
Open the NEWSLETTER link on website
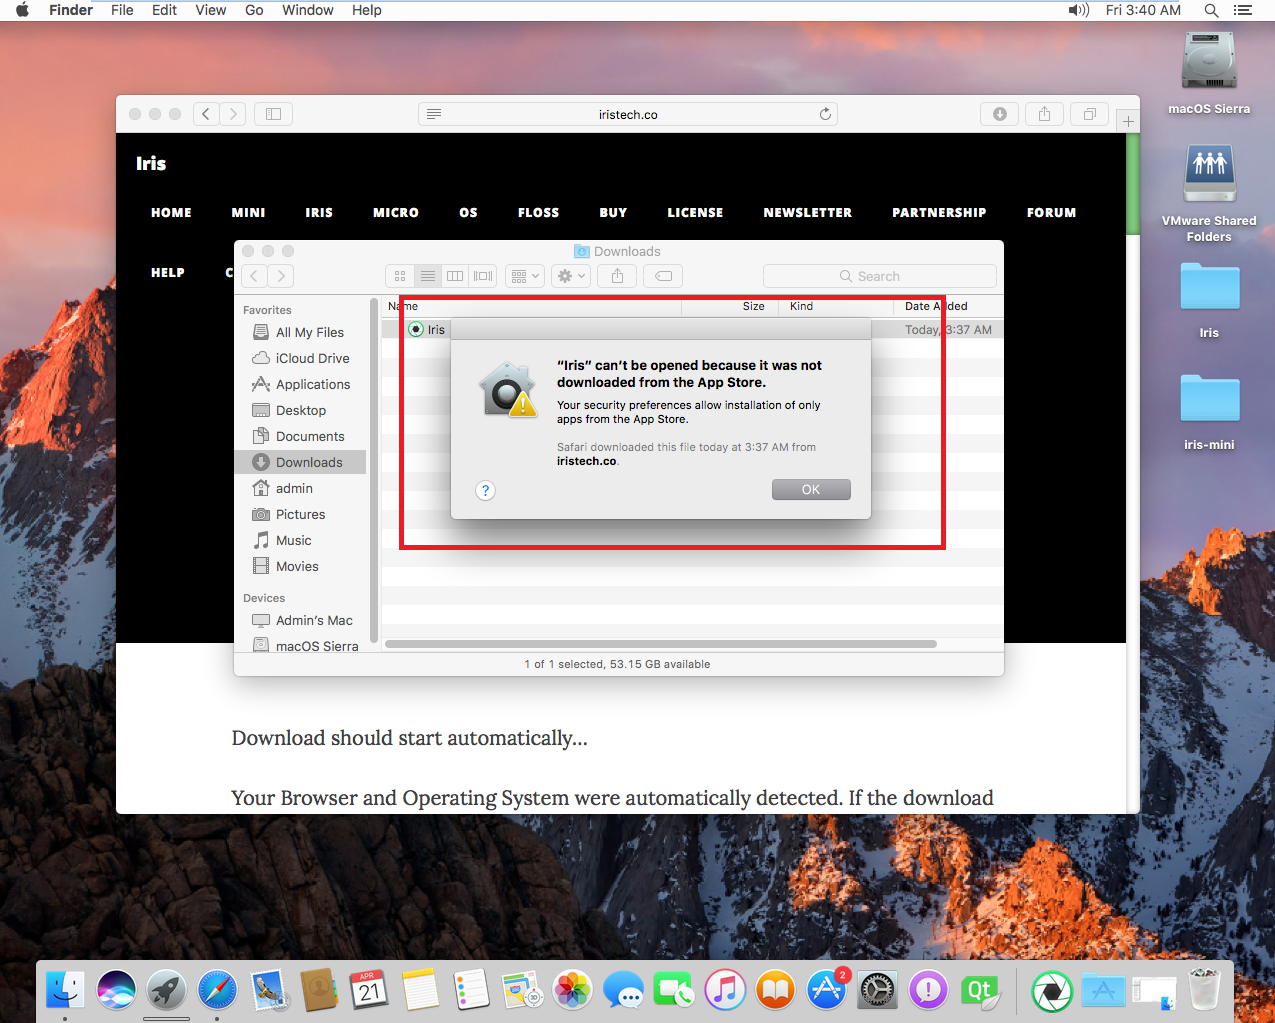click(x=808, y=212)
